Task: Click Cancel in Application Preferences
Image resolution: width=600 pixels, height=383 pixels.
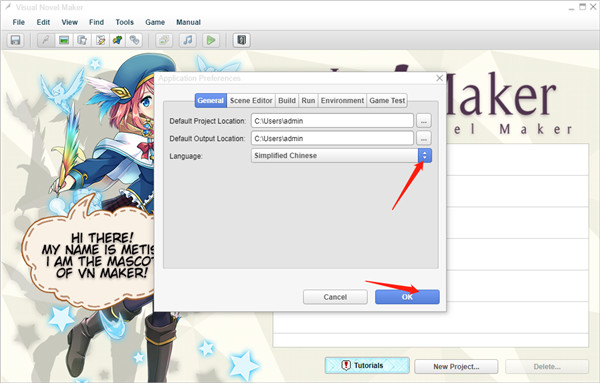Action: click(335, 297)
